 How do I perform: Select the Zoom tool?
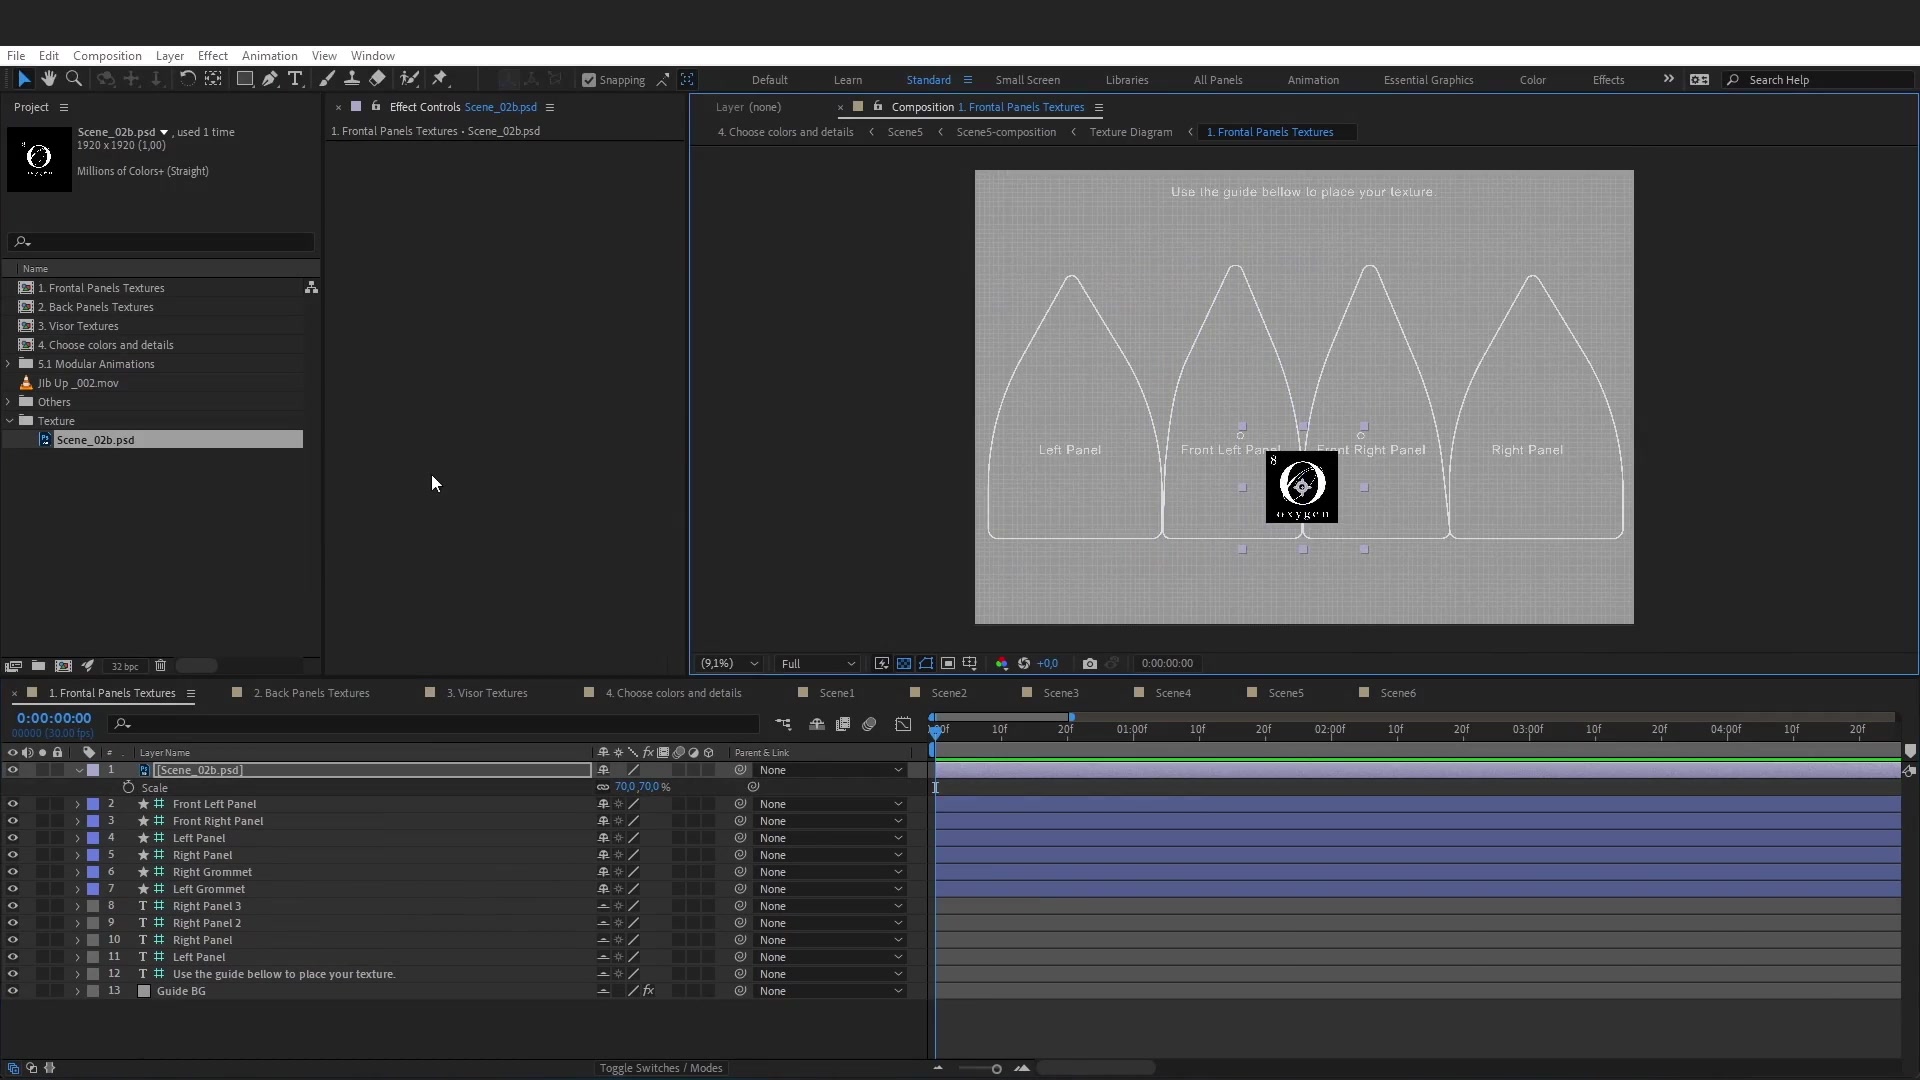(74, 79)
